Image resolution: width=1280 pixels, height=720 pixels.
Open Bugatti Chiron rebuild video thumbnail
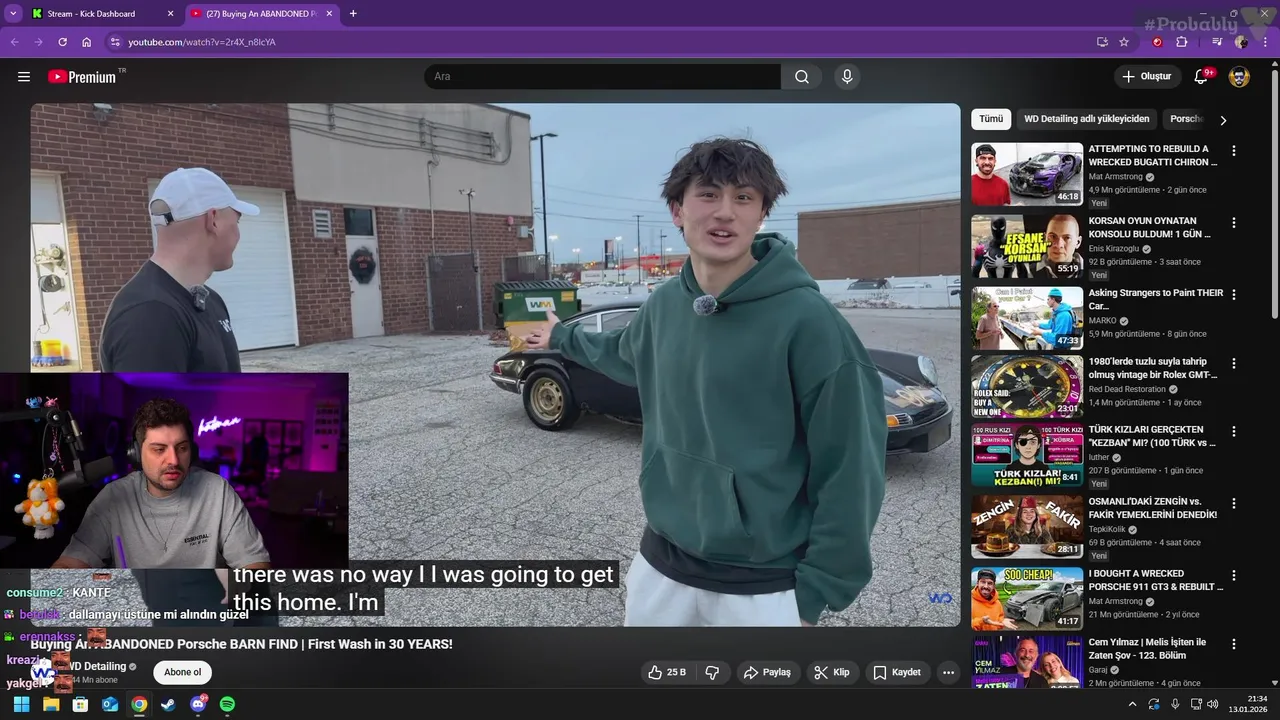tap(1027, 174)
